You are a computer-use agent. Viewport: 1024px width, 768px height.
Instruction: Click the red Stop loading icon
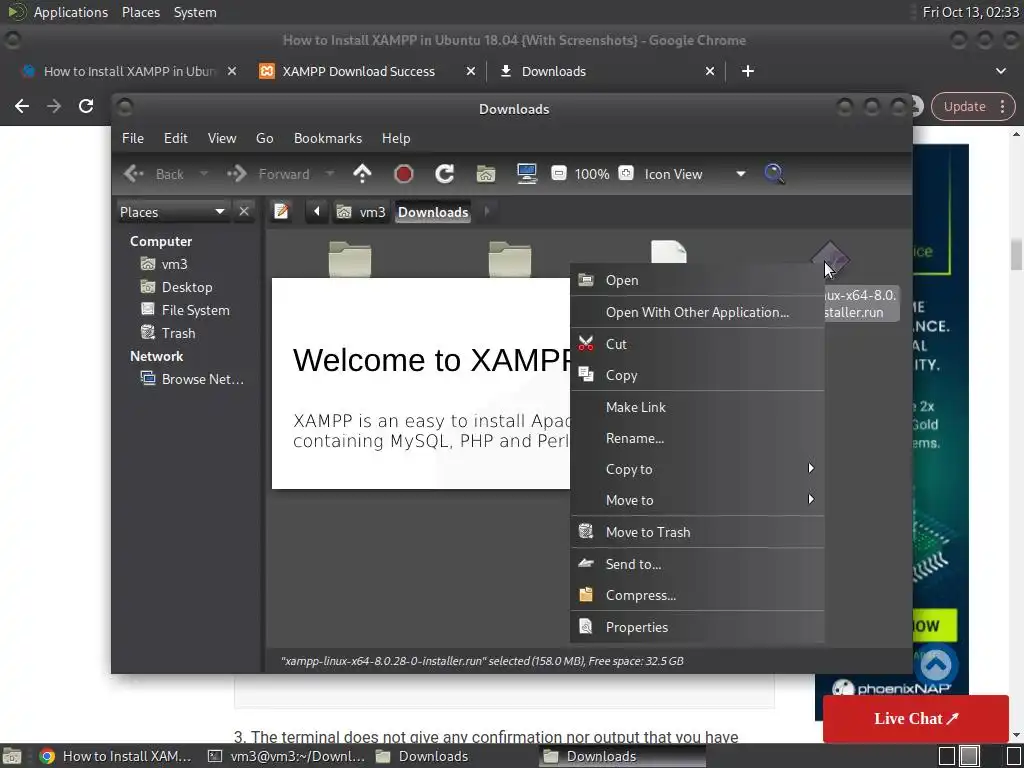pos(404,174)
